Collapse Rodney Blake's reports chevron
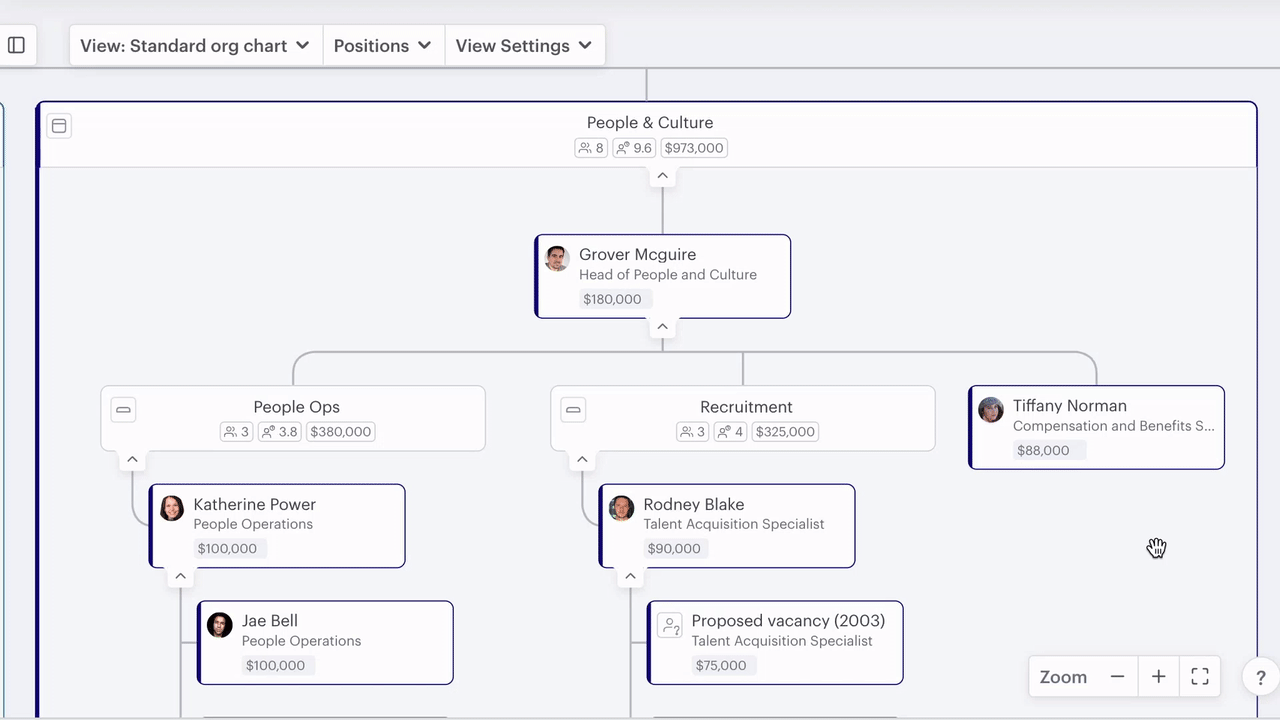 point(630,575)
